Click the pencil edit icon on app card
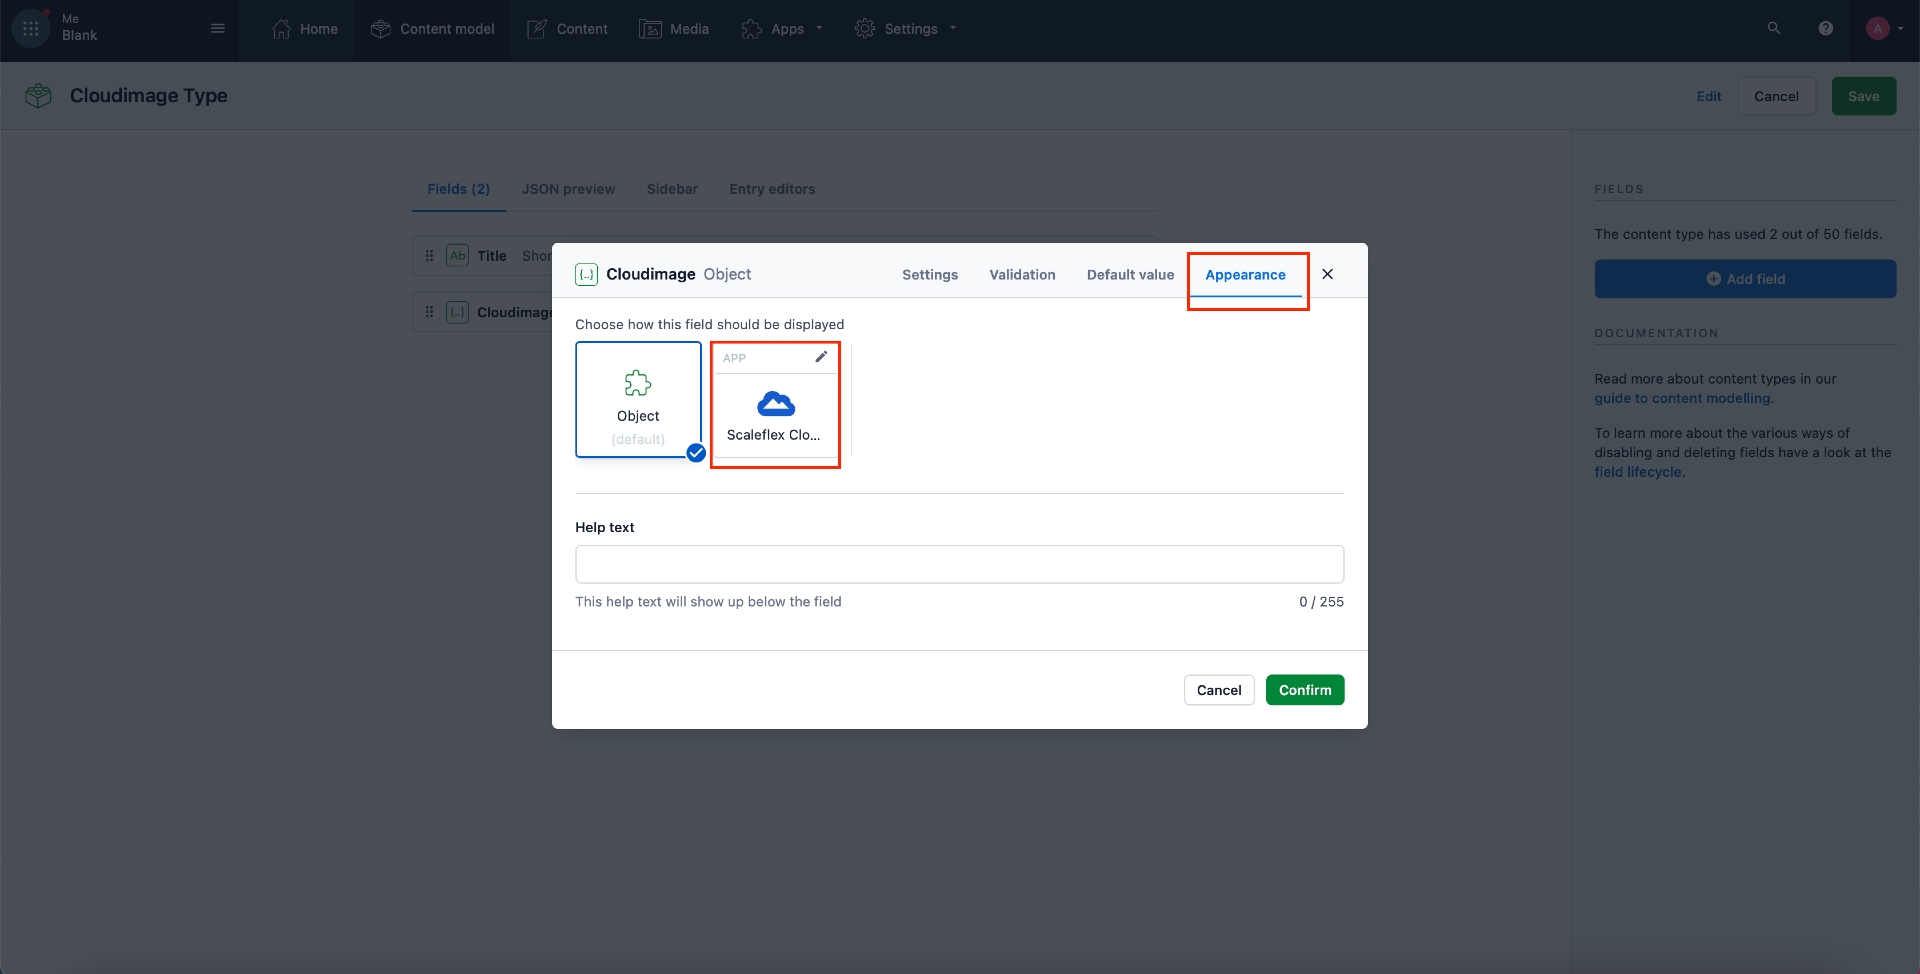 pos(821,357)
